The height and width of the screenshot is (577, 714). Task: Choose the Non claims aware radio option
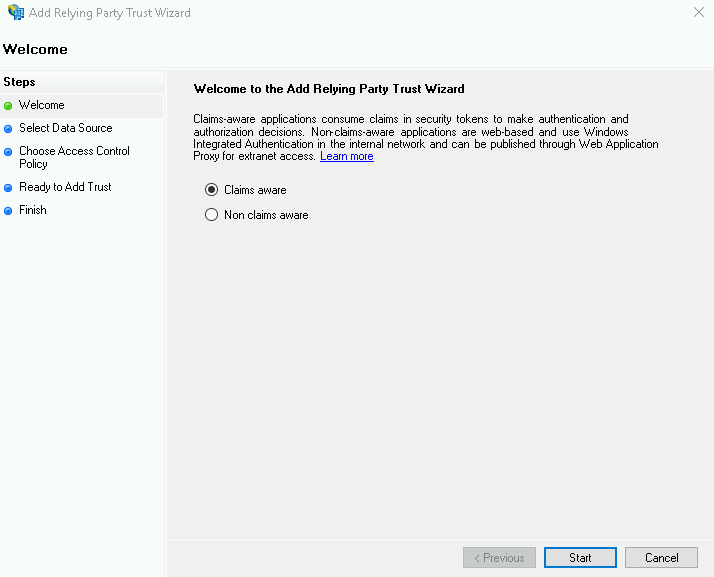tap(211, 215)
